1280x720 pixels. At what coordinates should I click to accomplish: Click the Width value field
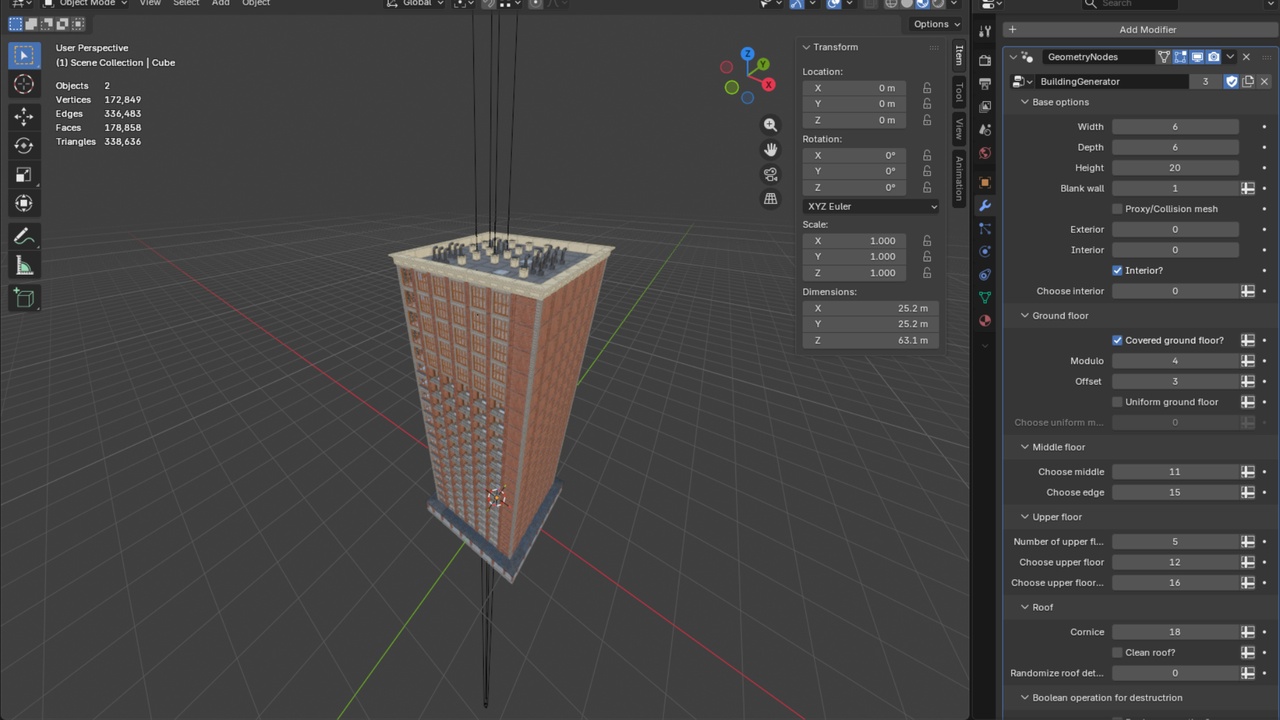pos(1175,127)
